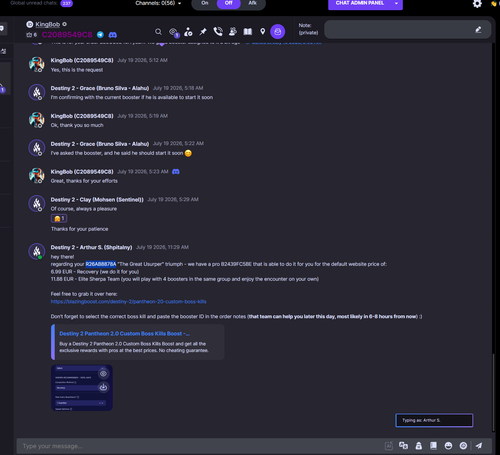
Task: Click the '6.99 EUR - Recovery' line
Action: pos(95,272)
